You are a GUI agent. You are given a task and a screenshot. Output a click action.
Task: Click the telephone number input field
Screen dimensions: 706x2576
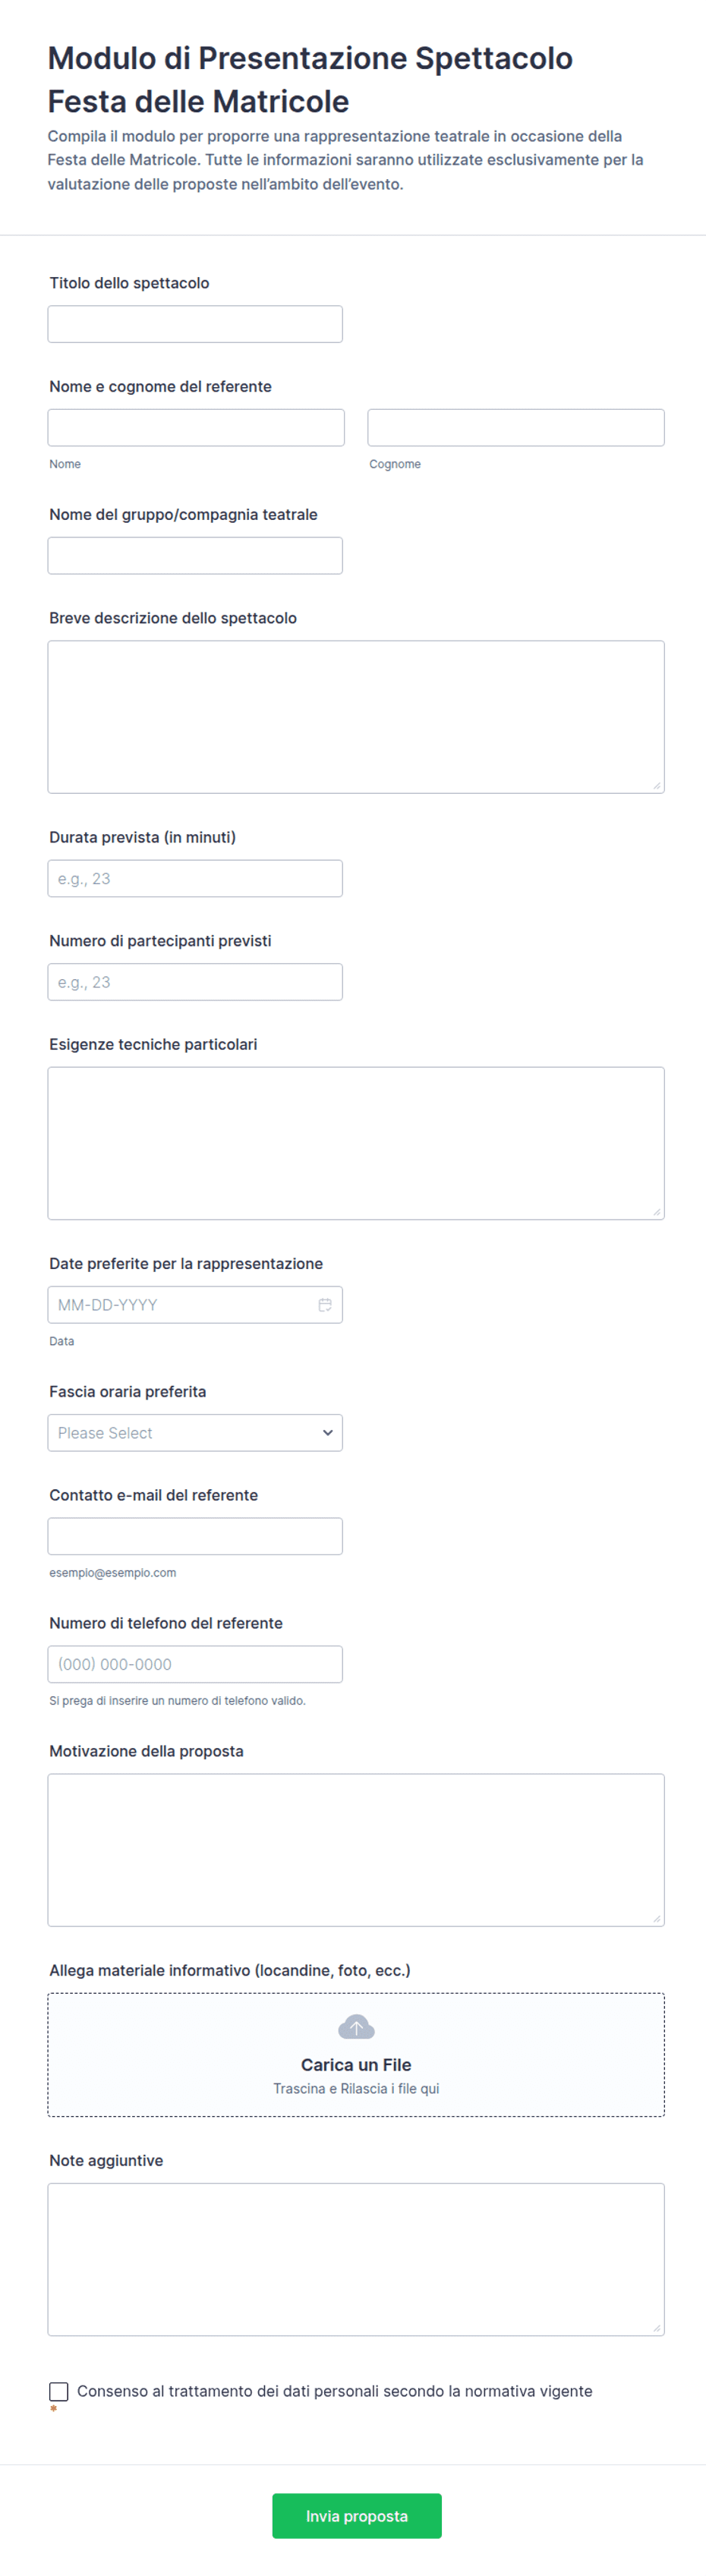click(195, 1664)
